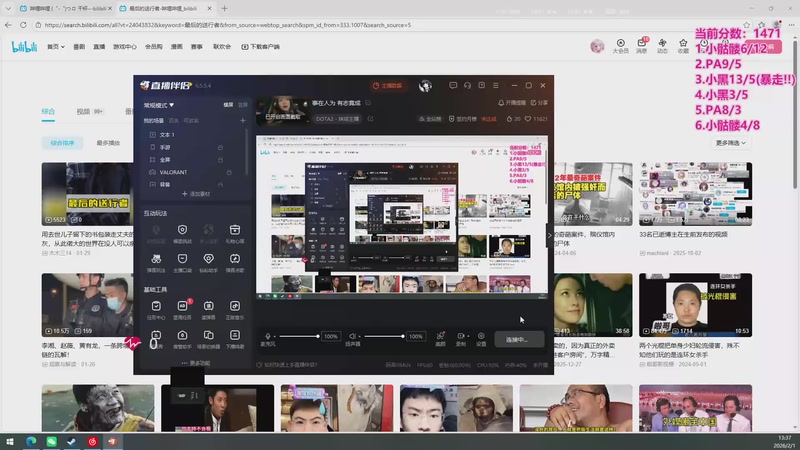Viewport: 800px width, 450px height.
Task: Open the browser tab list chevron
Action: (x=8, y=9)
